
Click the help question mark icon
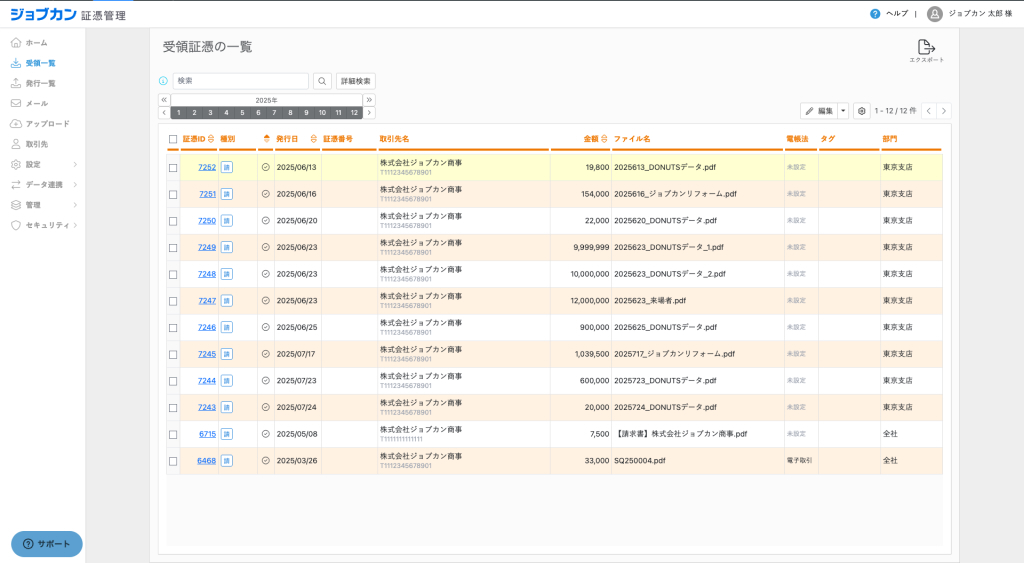(847, 14)
